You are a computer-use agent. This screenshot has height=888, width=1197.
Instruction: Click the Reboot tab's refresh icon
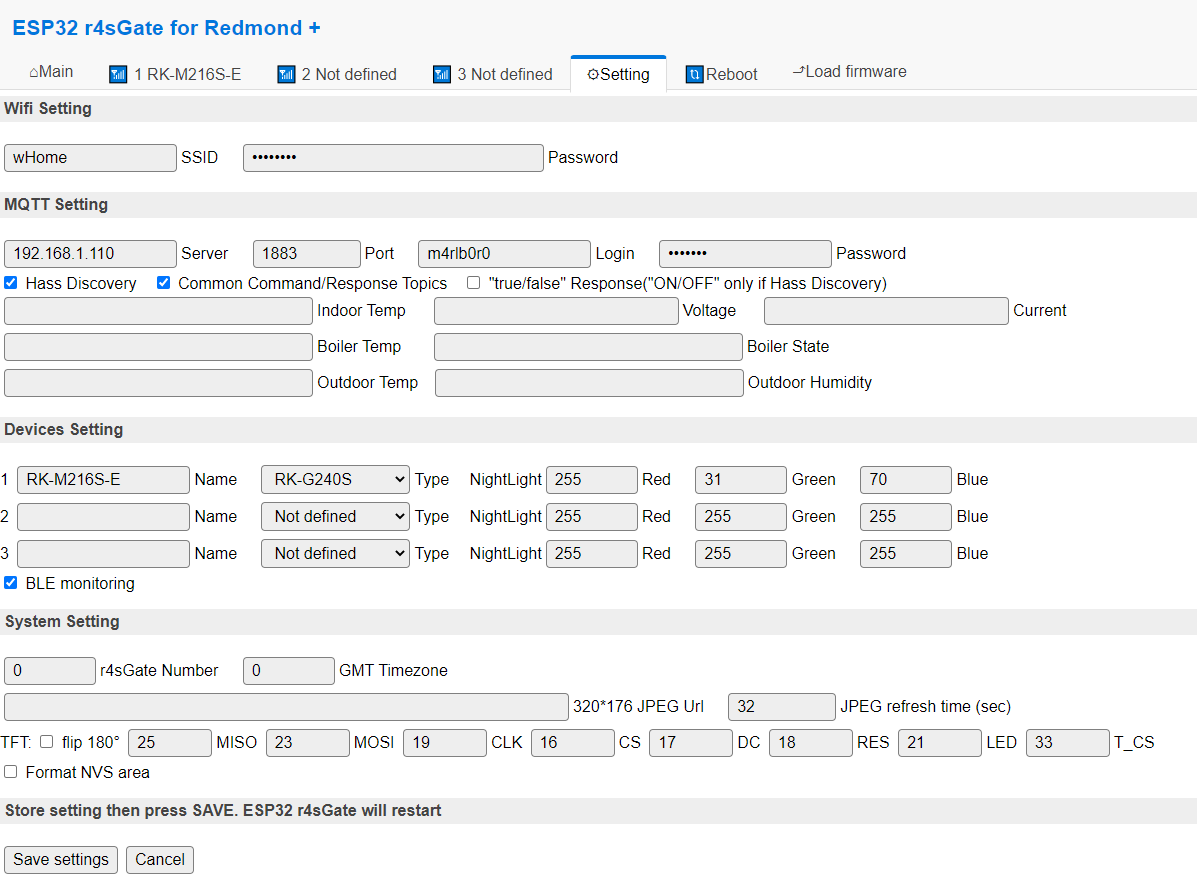point(694,75)
